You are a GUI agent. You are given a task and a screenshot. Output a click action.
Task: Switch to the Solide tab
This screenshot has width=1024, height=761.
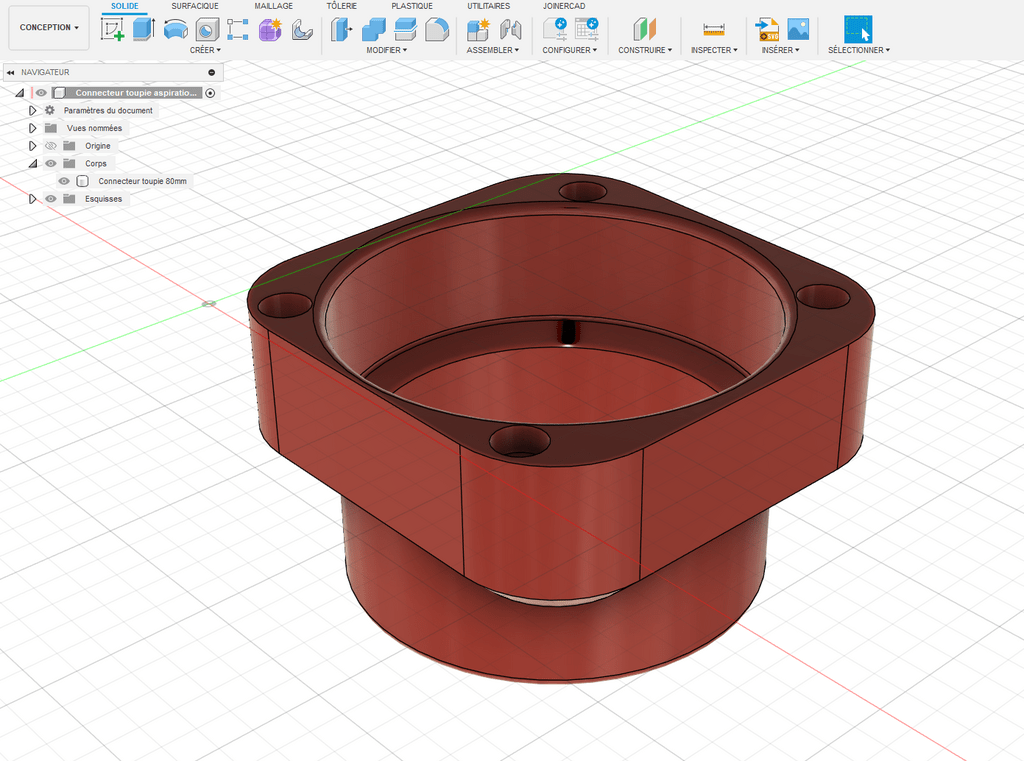point(125,6)
